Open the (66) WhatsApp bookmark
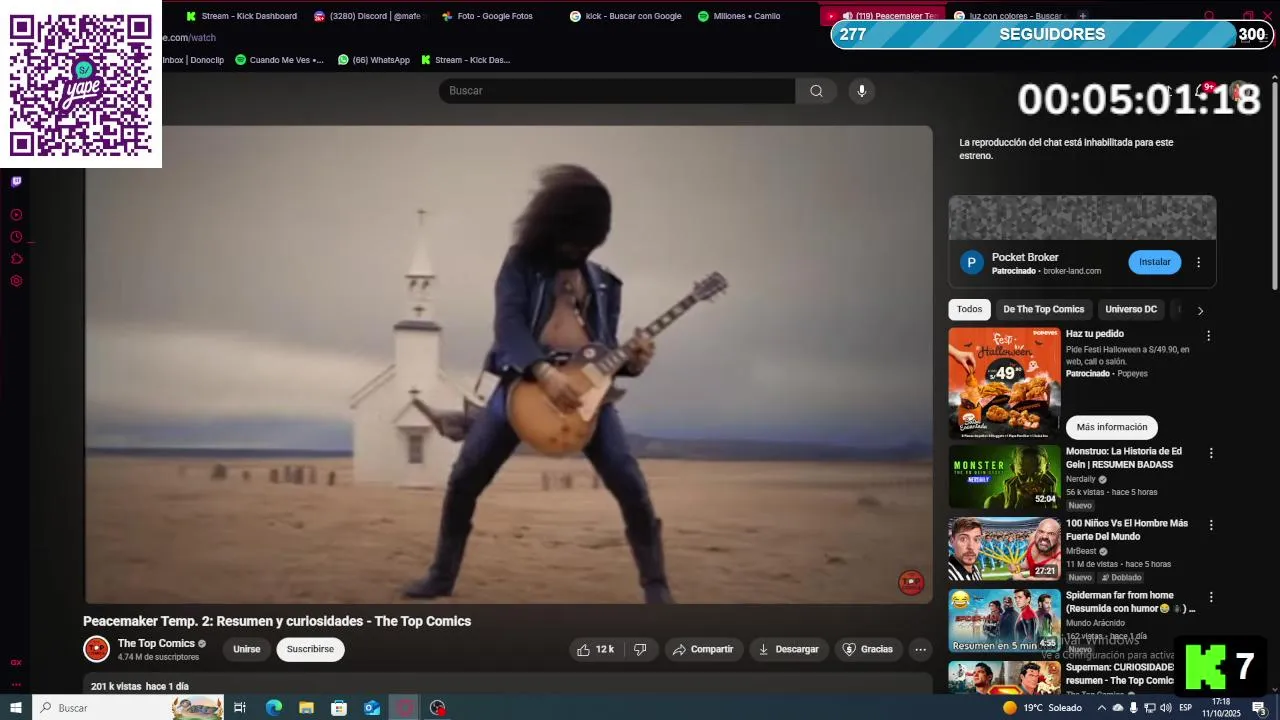The image size is (1280, 720). (x=374, y=60)
